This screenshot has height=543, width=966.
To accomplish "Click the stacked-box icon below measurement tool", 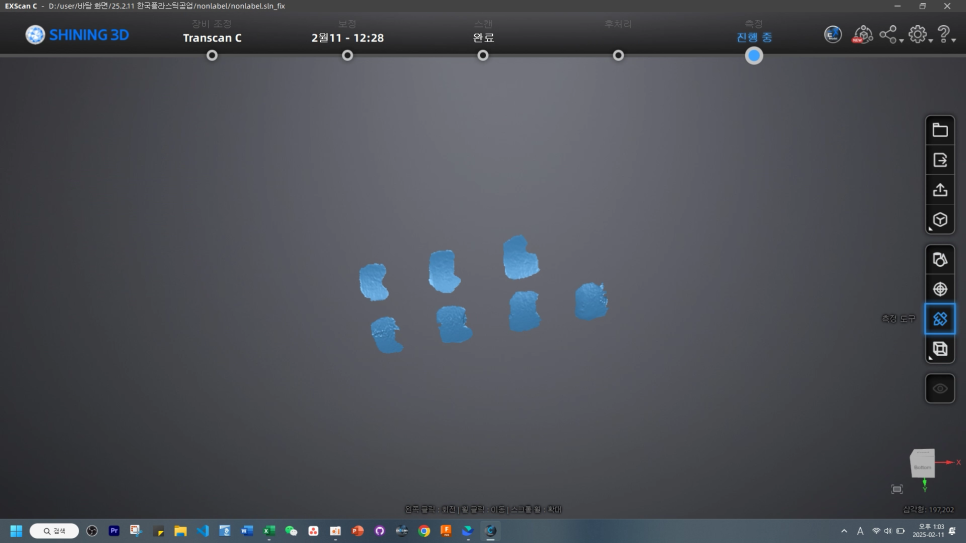I will pyautogui.click(x=940, y=349).
